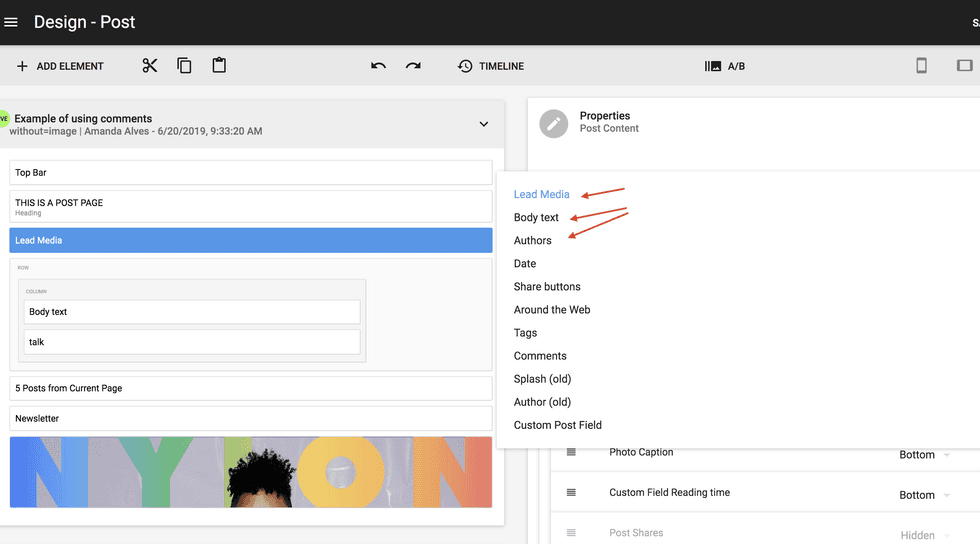Click the Photo Caption drag handle

[x=571, y=452]
